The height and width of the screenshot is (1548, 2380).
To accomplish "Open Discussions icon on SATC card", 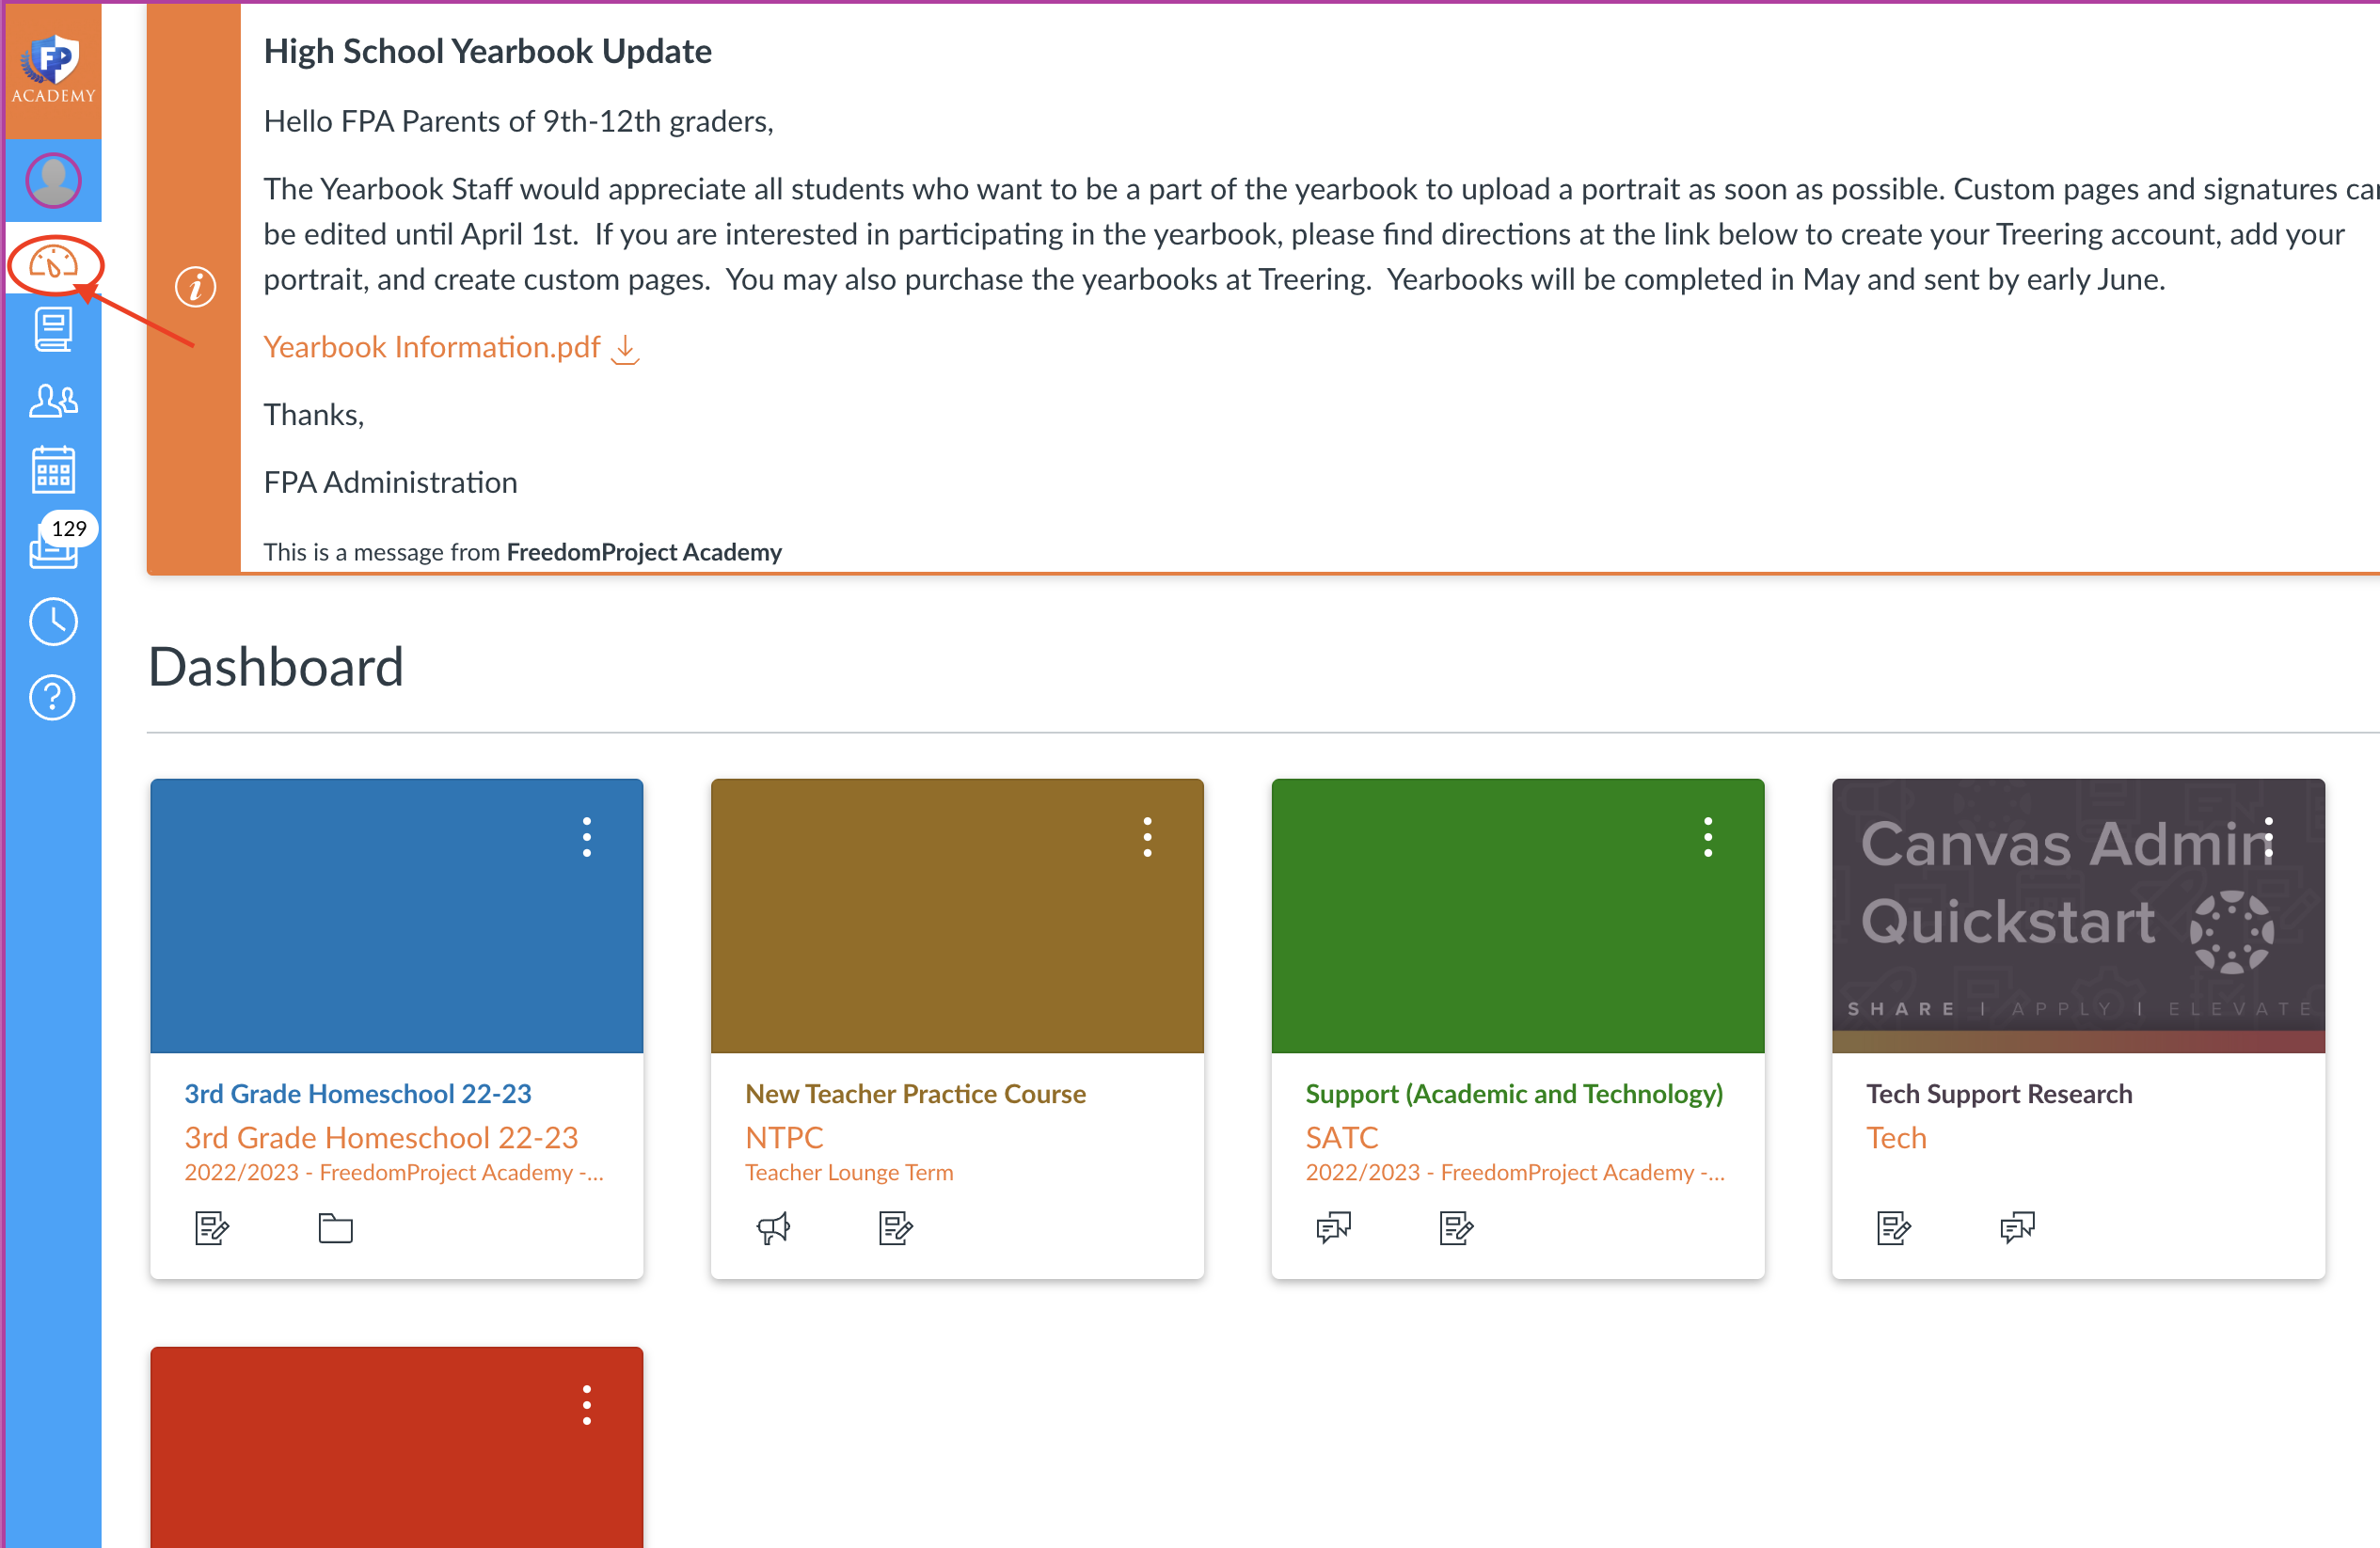I will [x=1333, y=1227].
